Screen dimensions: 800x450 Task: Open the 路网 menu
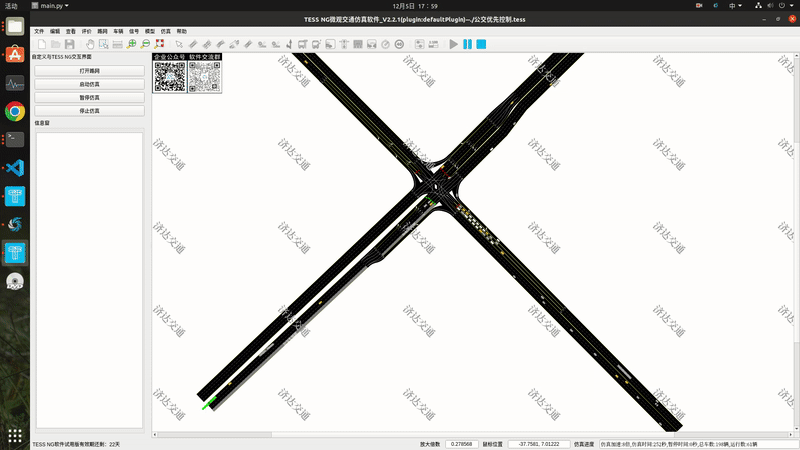tap(102, 32)
